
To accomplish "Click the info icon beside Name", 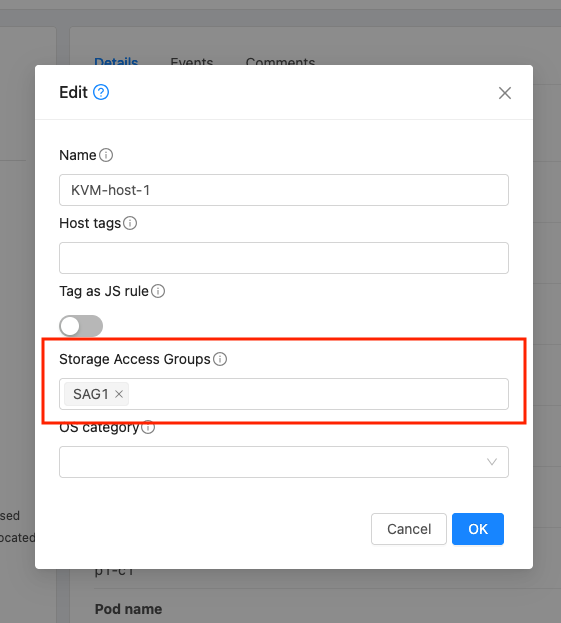I will pos(106,155).
